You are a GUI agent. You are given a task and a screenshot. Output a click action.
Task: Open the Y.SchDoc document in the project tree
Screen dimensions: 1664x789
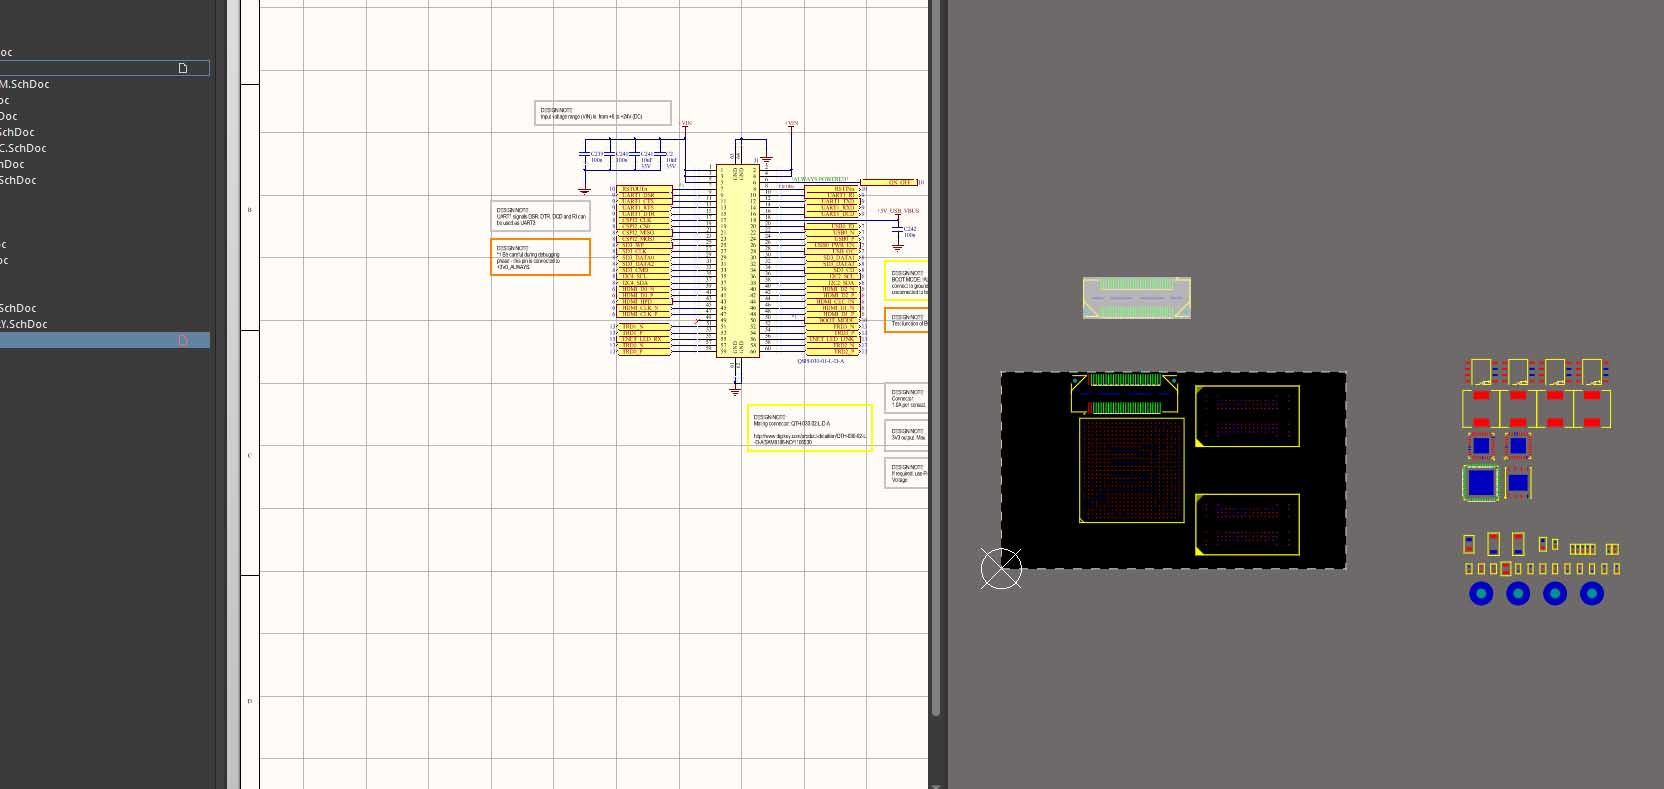(x=24, y=324)
